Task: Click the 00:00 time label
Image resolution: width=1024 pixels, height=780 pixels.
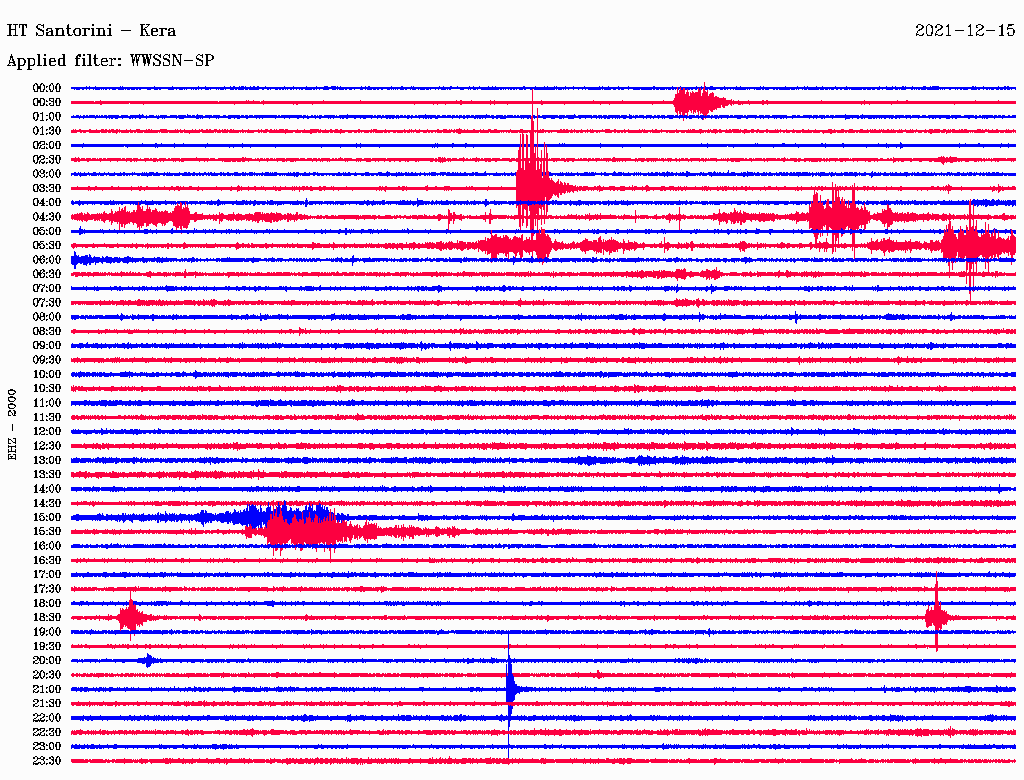Action: click(47, 88)
